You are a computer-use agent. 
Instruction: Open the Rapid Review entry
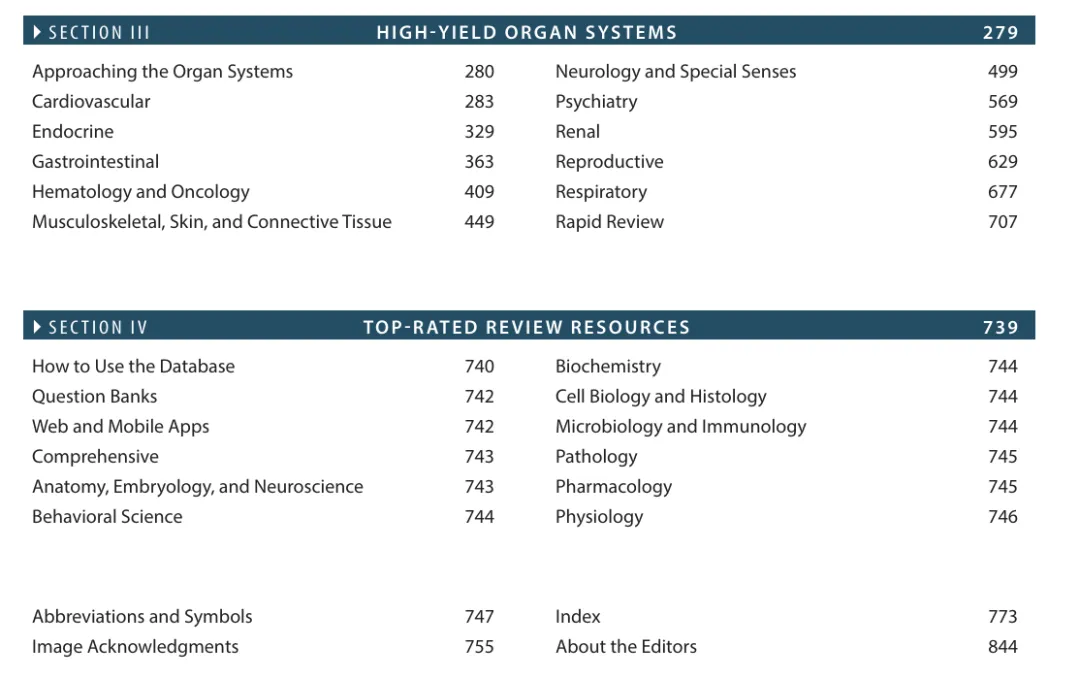point(610,222)
